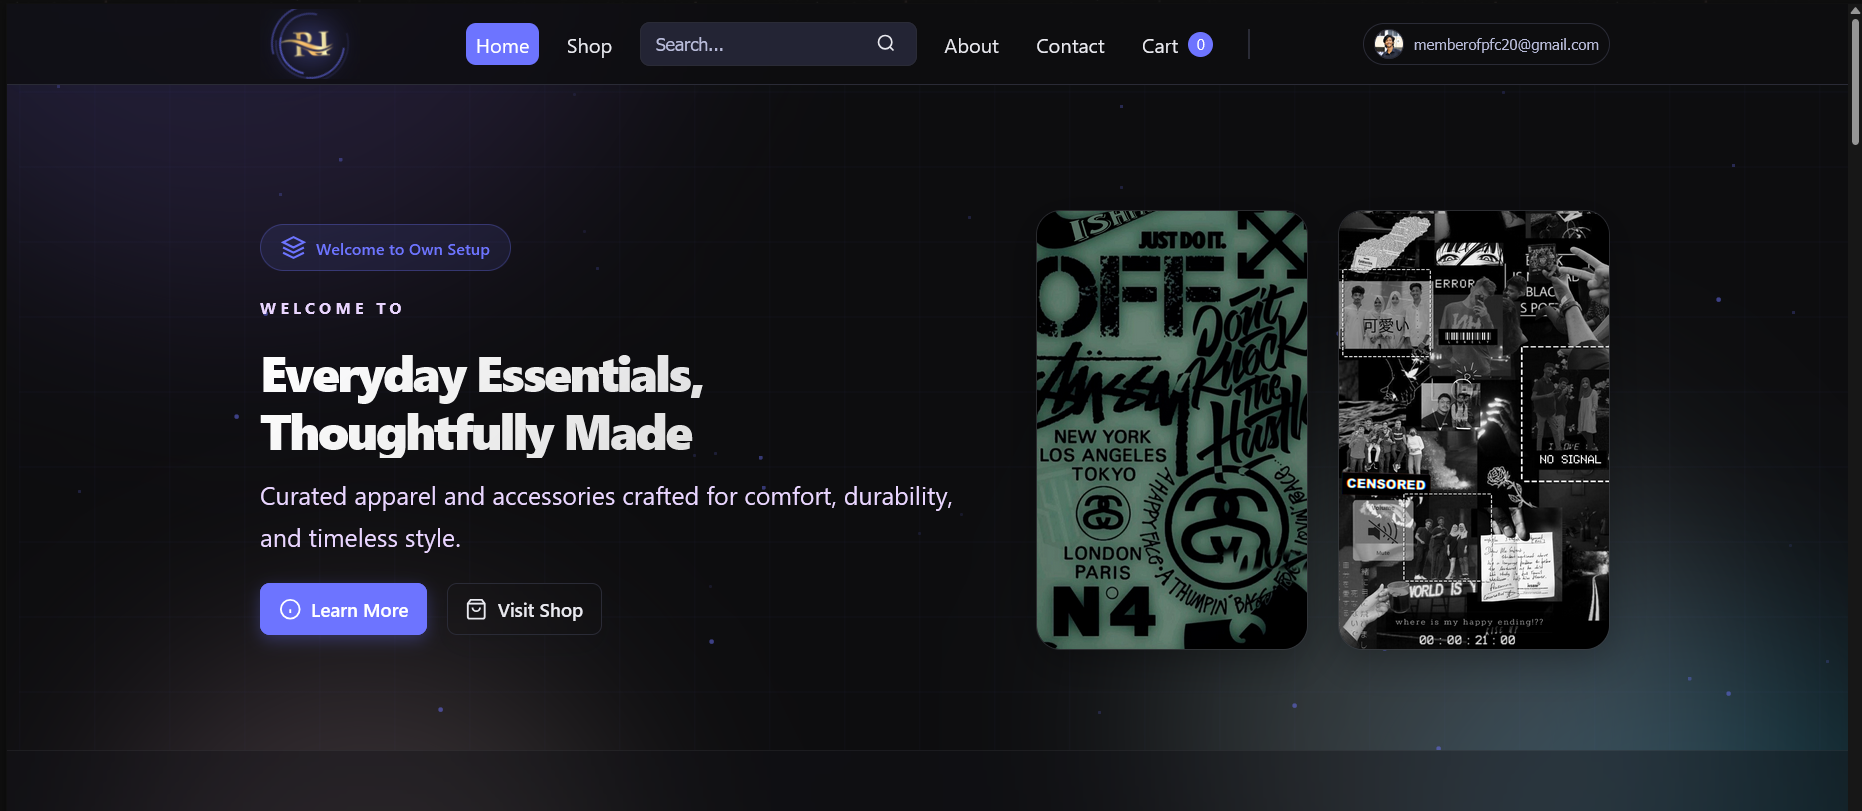Click the RL site logo
Image resolution: width=1862 pixels, height=811 pixels.
click(310, 44)
